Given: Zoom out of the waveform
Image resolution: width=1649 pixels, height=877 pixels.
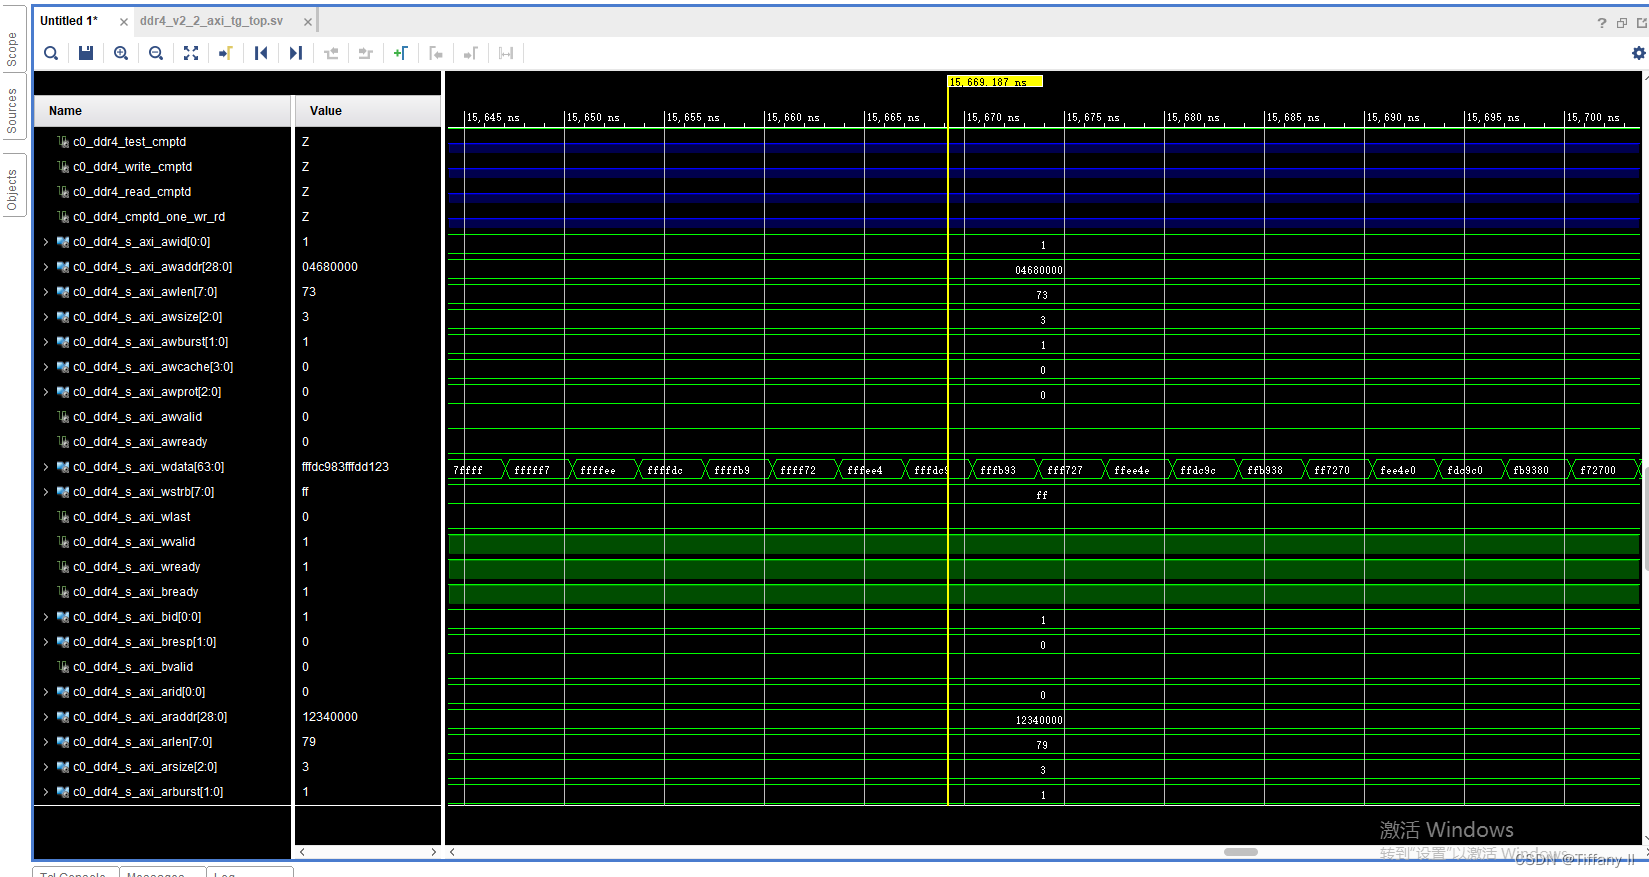Looking at the screenshot, I should tap(156, 53).
